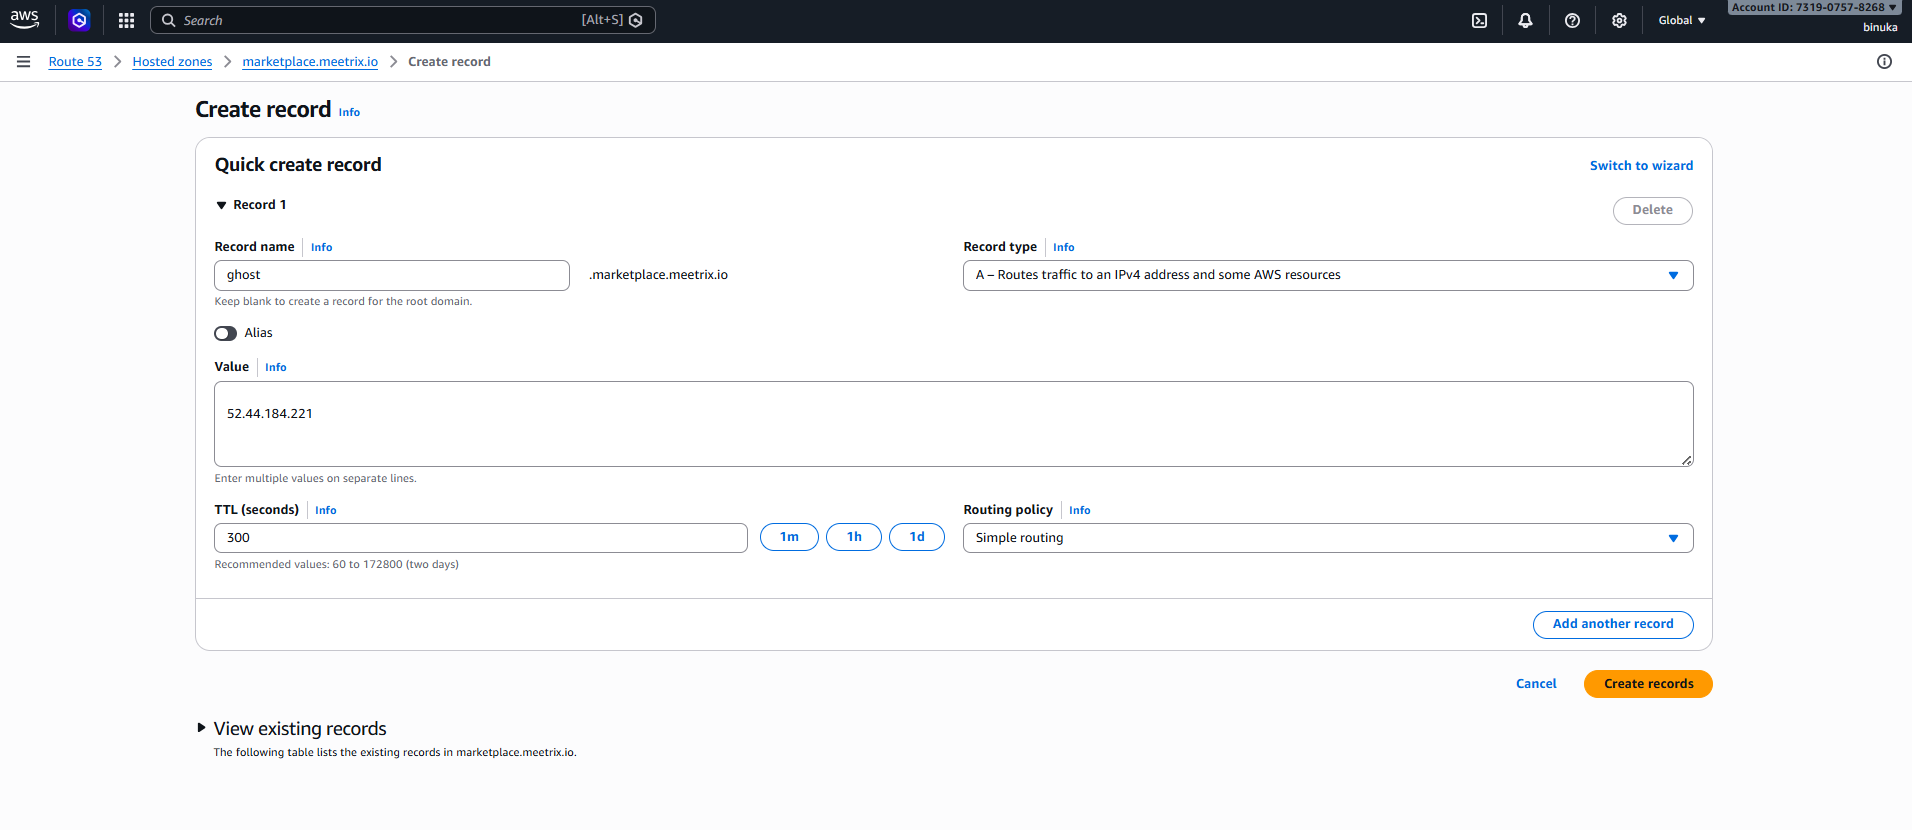Viewport: 1912px width, 830px height.
Task: Open the services grid menu icon
Action: click(x=126, y=20)
